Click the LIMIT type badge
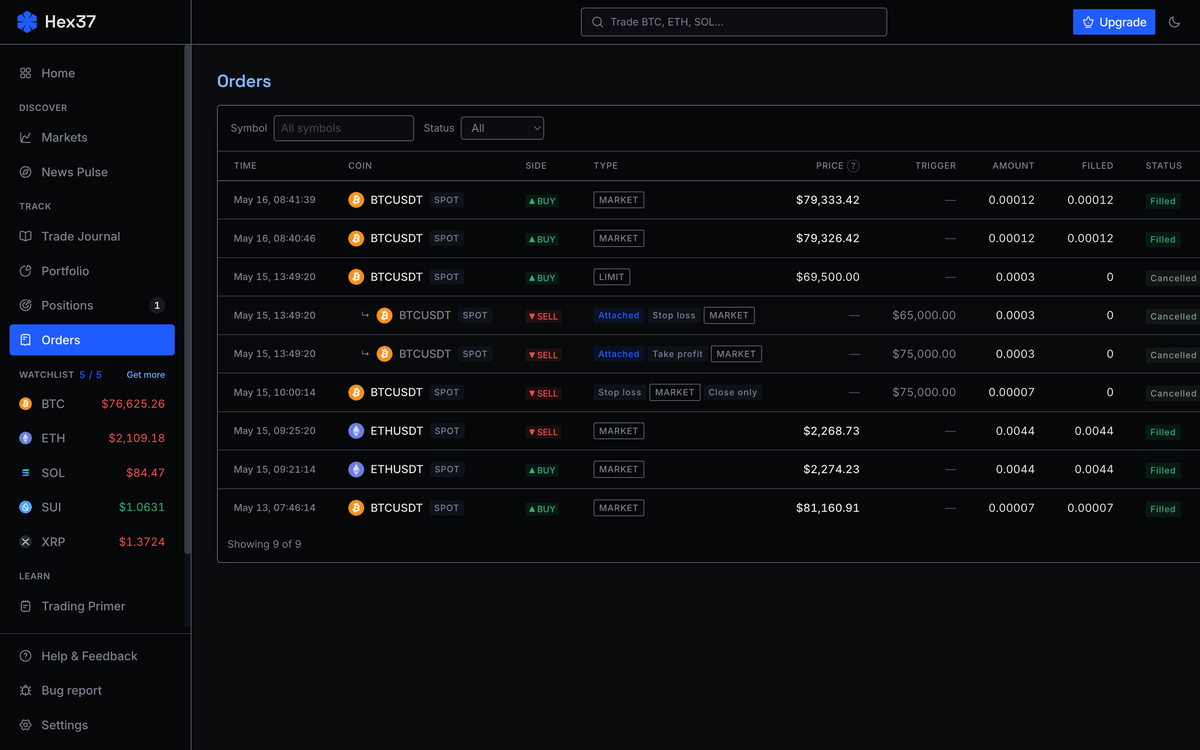1200x750 pixels. point(612,277)
